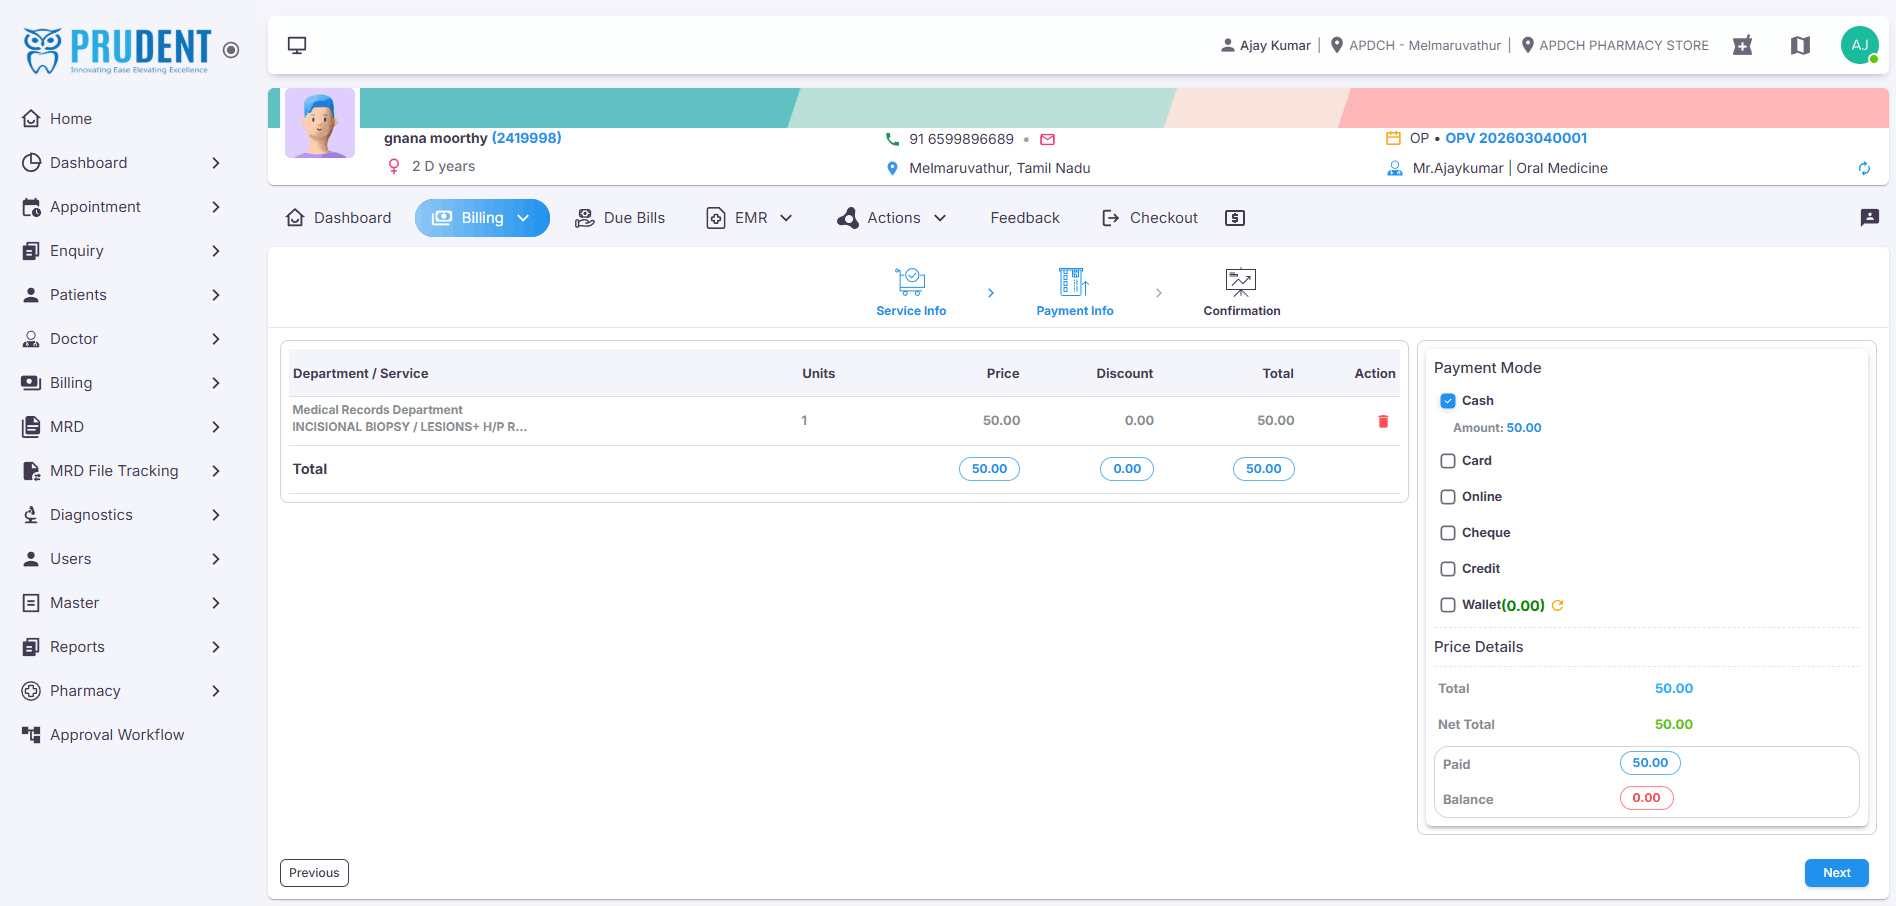Go to the Payment Info step
This screenshot has height=906, width=1896.
click(1075, 293)
